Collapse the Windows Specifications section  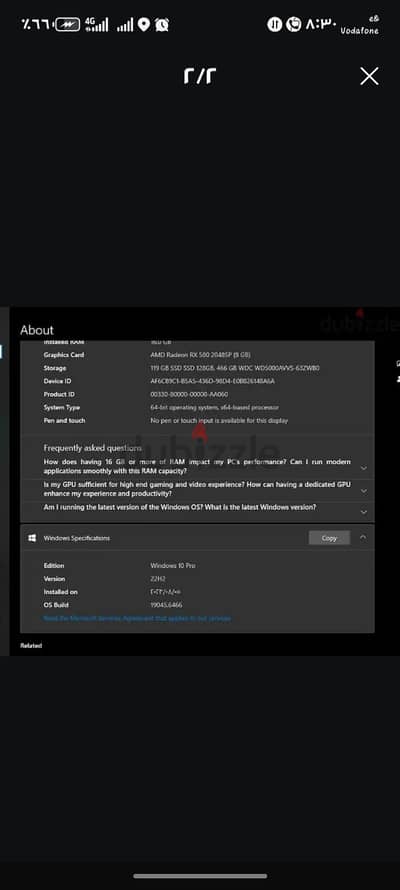tap(363, 537)
